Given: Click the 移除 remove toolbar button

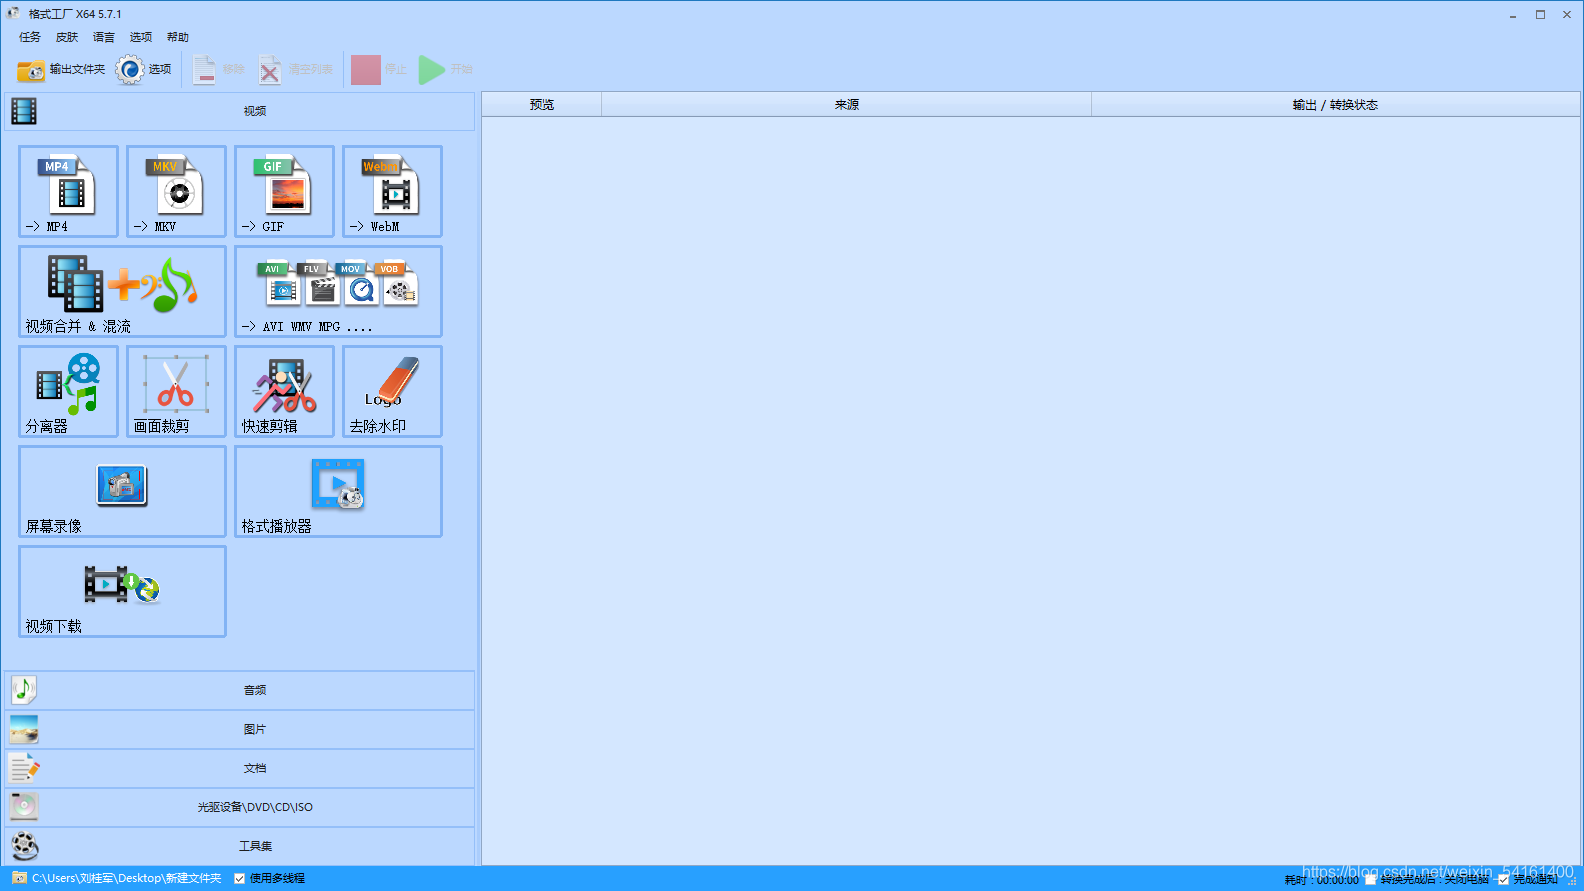Looking at the screenshot, I should (219, 70).
